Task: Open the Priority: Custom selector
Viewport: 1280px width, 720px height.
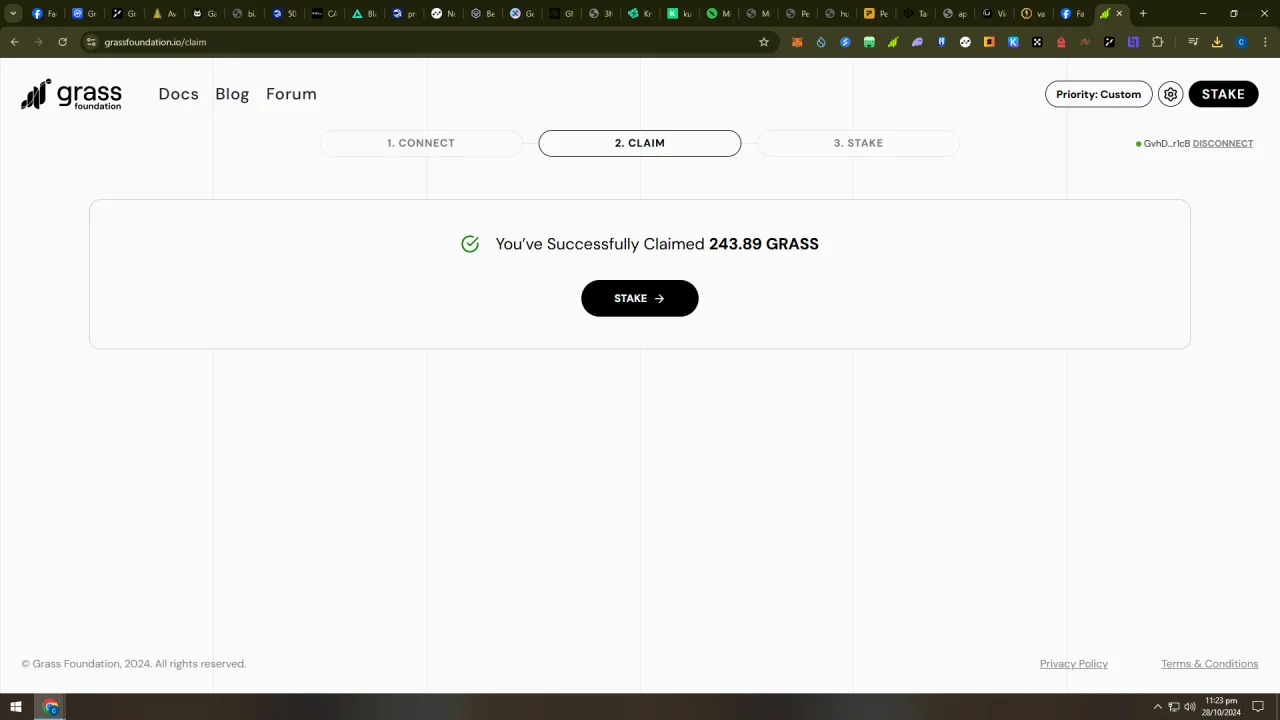Action: coord(1099,94)
